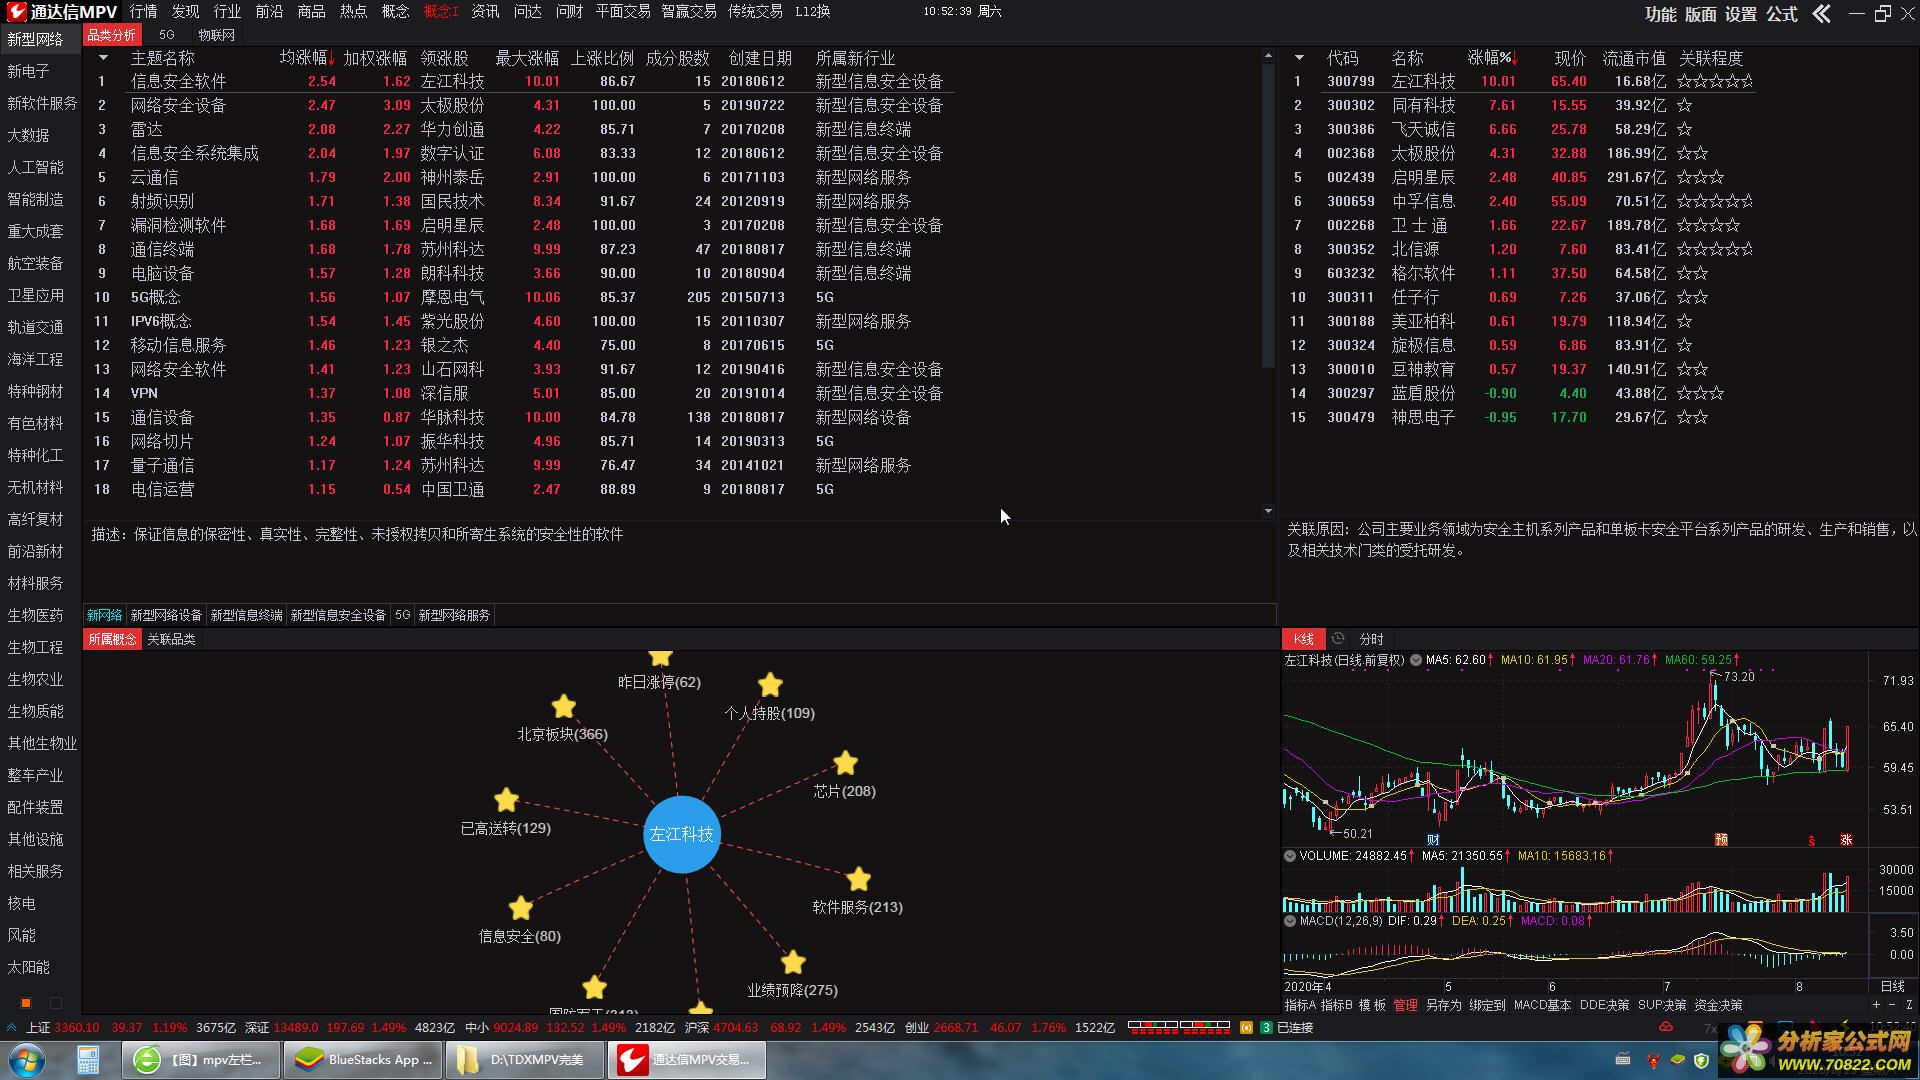Click the 软件服务(213) star node
1920x1080 pixels.
(x=858, y=879)
